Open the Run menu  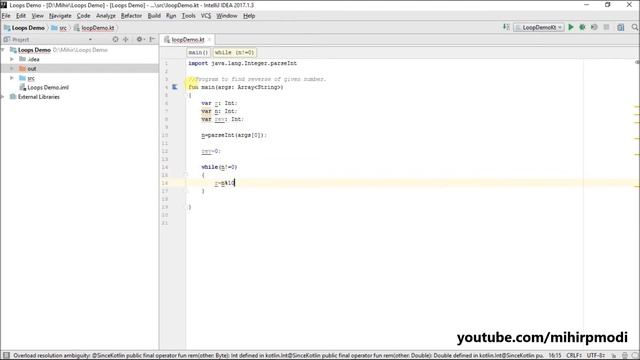(x=171, y=16)
